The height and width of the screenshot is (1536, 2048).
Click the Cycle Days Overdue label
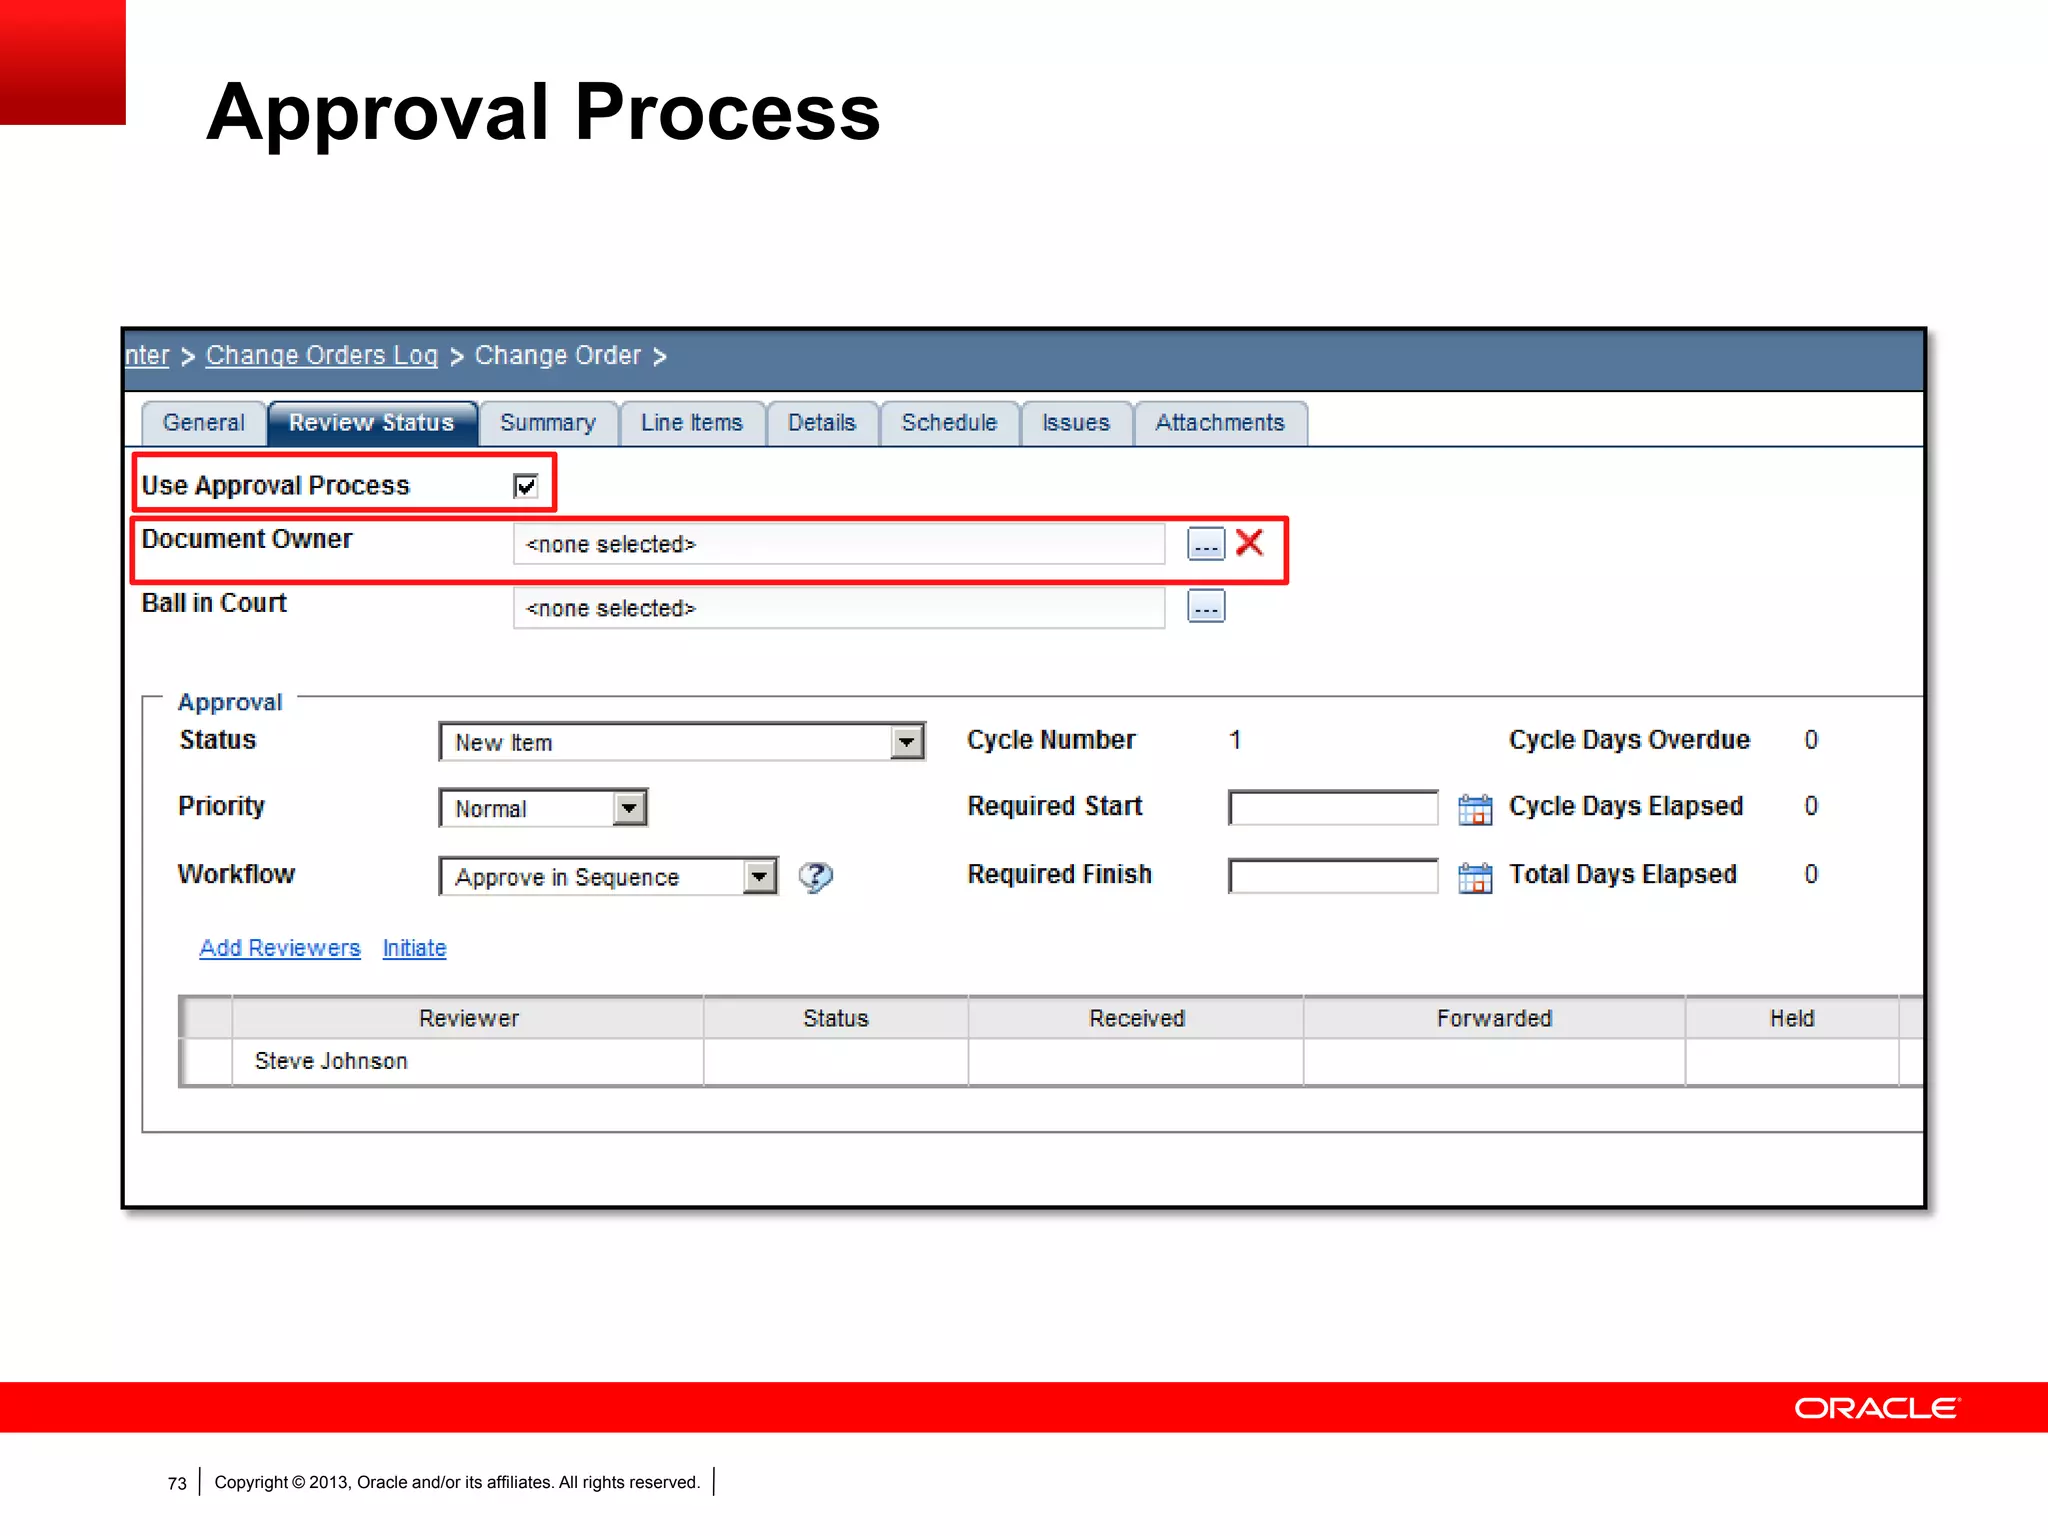pos(1629,740)
